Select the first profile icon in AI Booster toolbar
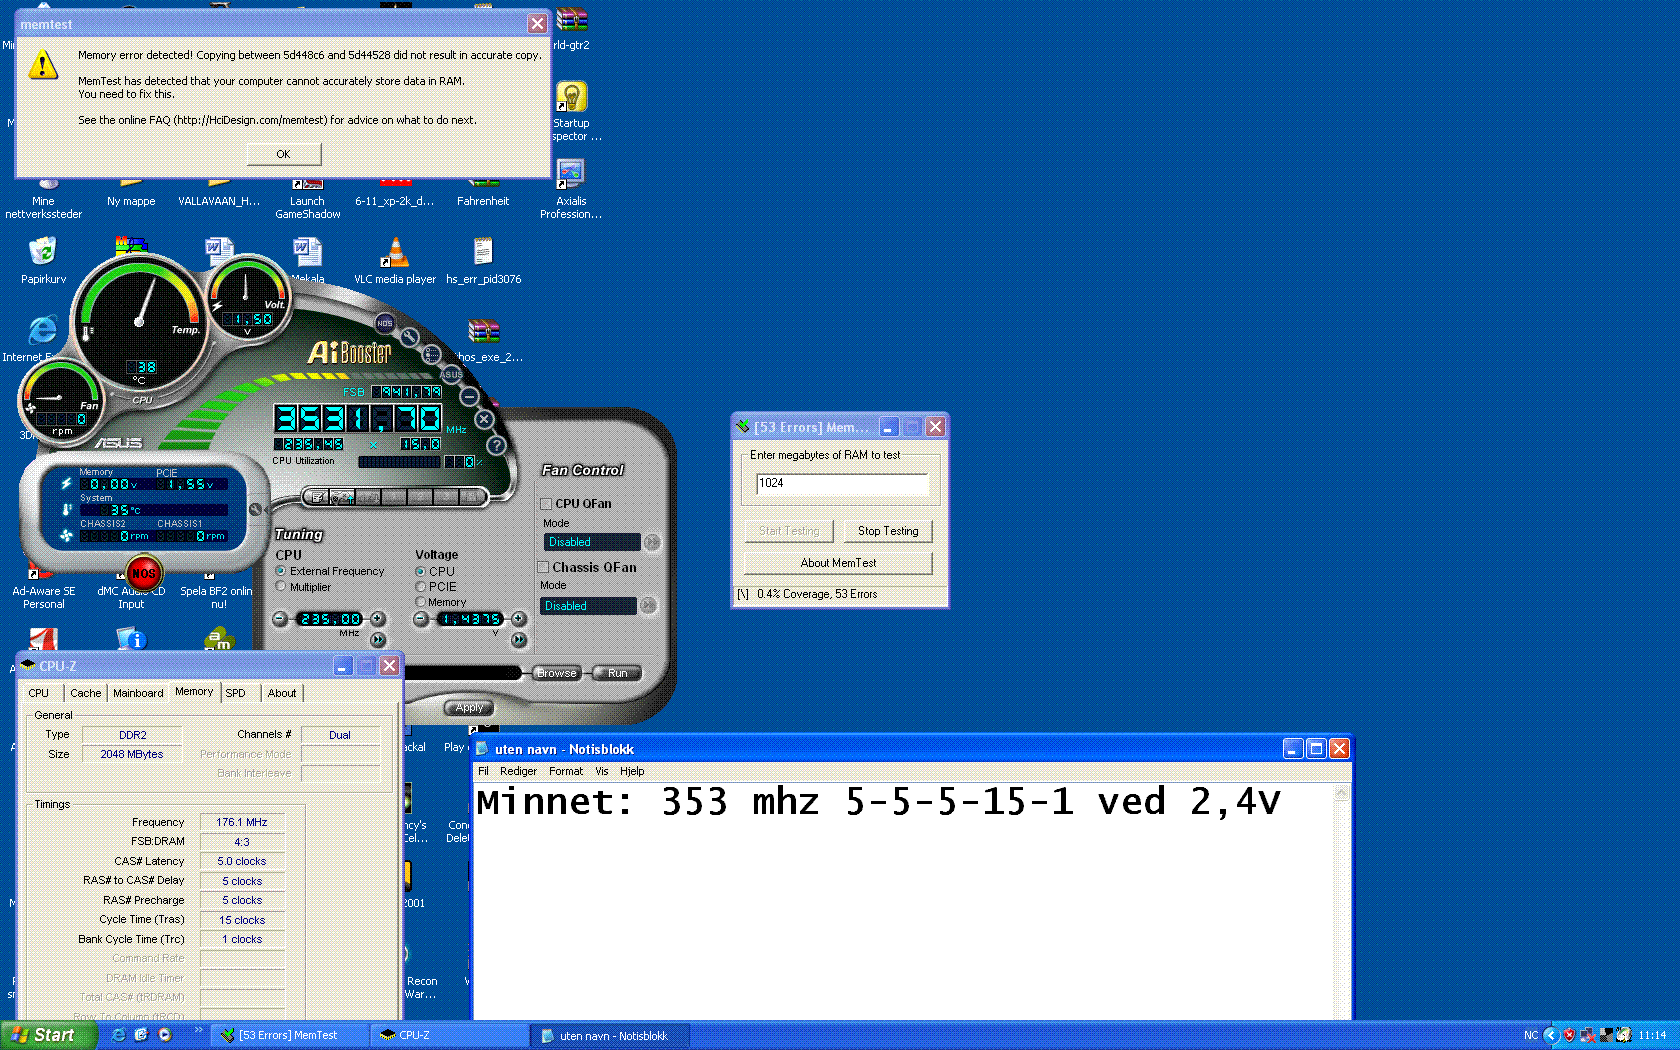Viewport: 1680px width, 1050px height. tap(318, 497)
